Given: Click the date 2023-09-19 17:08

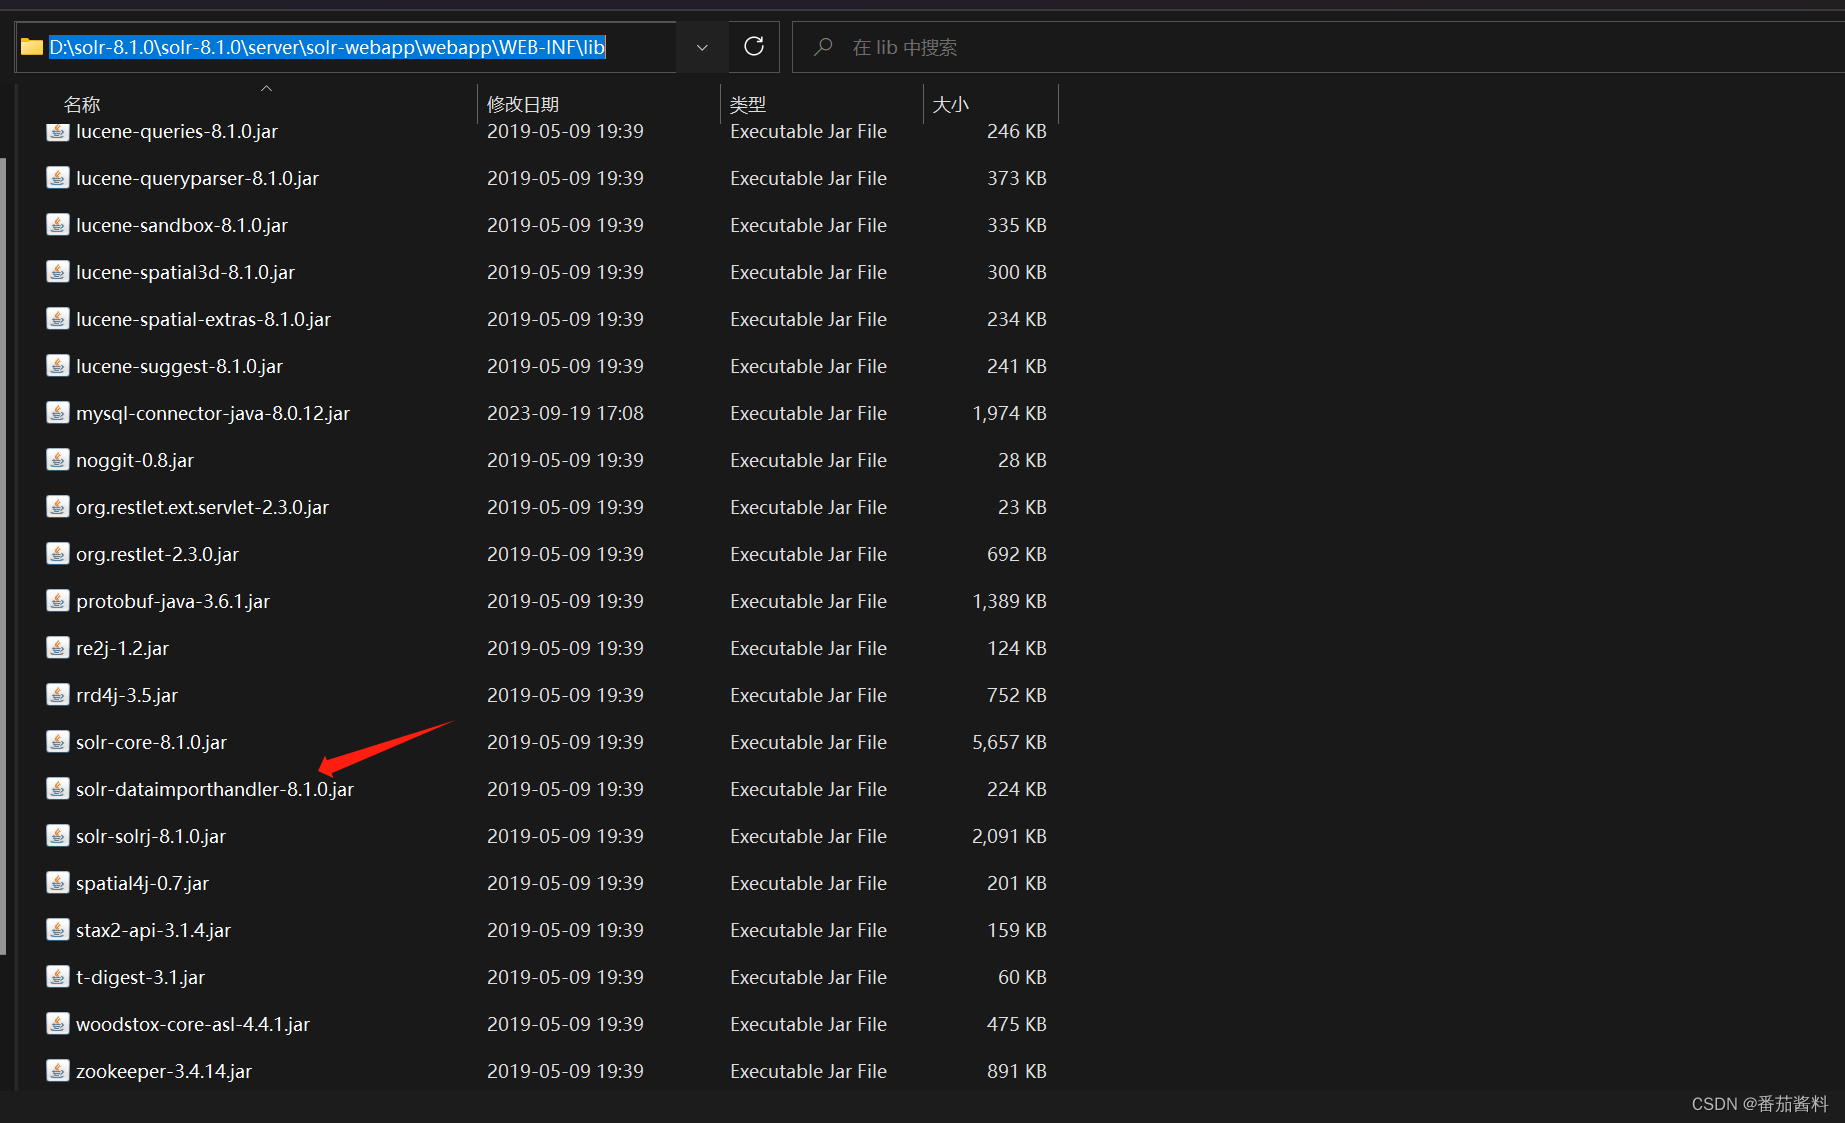Looking at the screenshot, I should [565, 413].
